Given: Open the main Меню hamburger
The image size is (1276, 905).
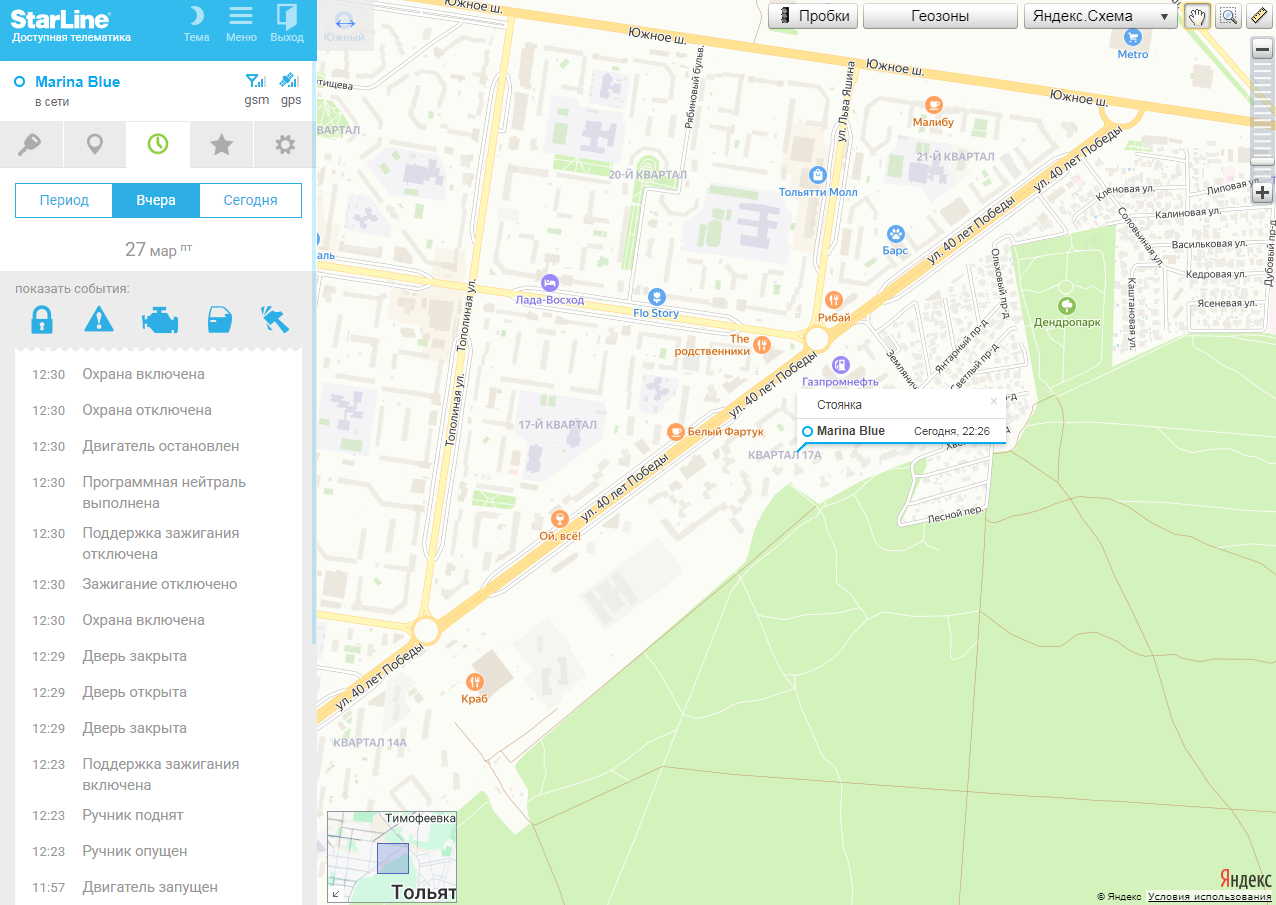Looking at the screenshot, I should coord(241,24).
